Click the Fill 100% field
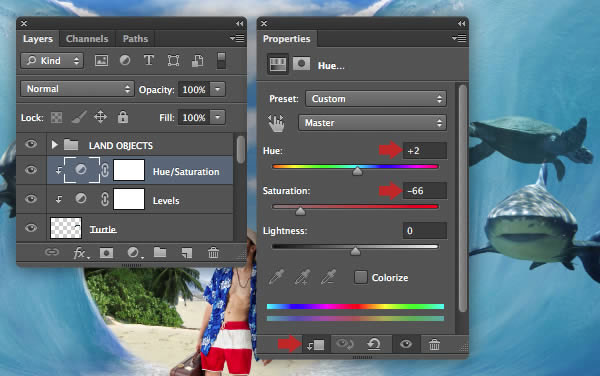 coord(194,117)
